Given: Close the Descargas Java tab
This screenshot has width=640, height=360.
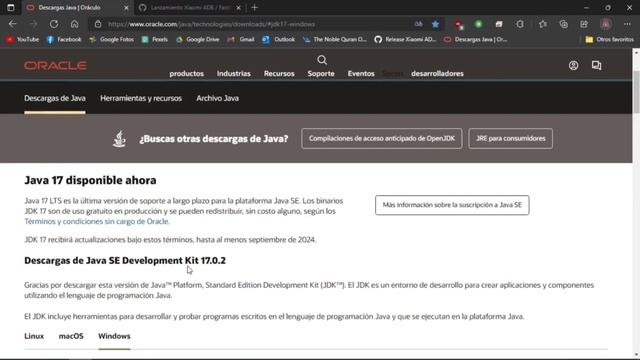Looking at the screenshot, I should (126, 8).
